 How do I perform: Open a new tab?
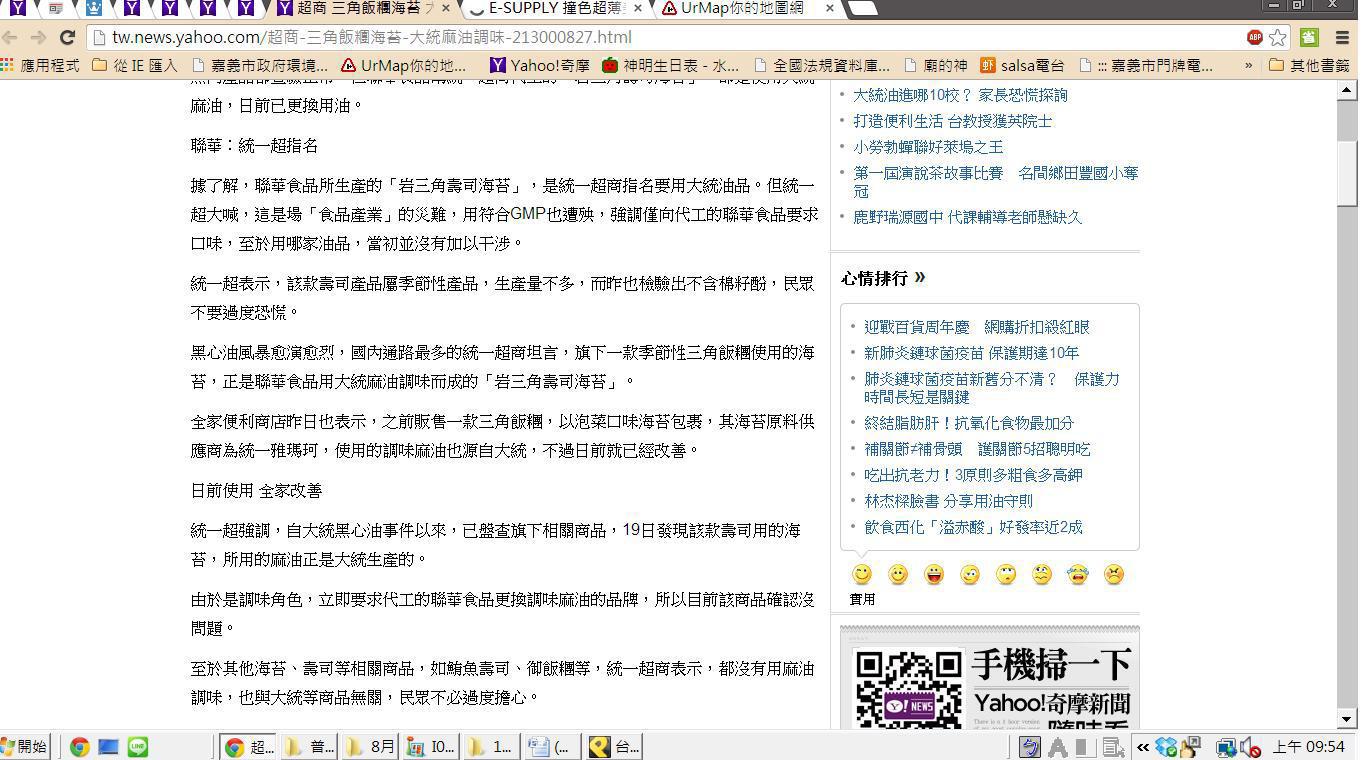click(862, 8)
